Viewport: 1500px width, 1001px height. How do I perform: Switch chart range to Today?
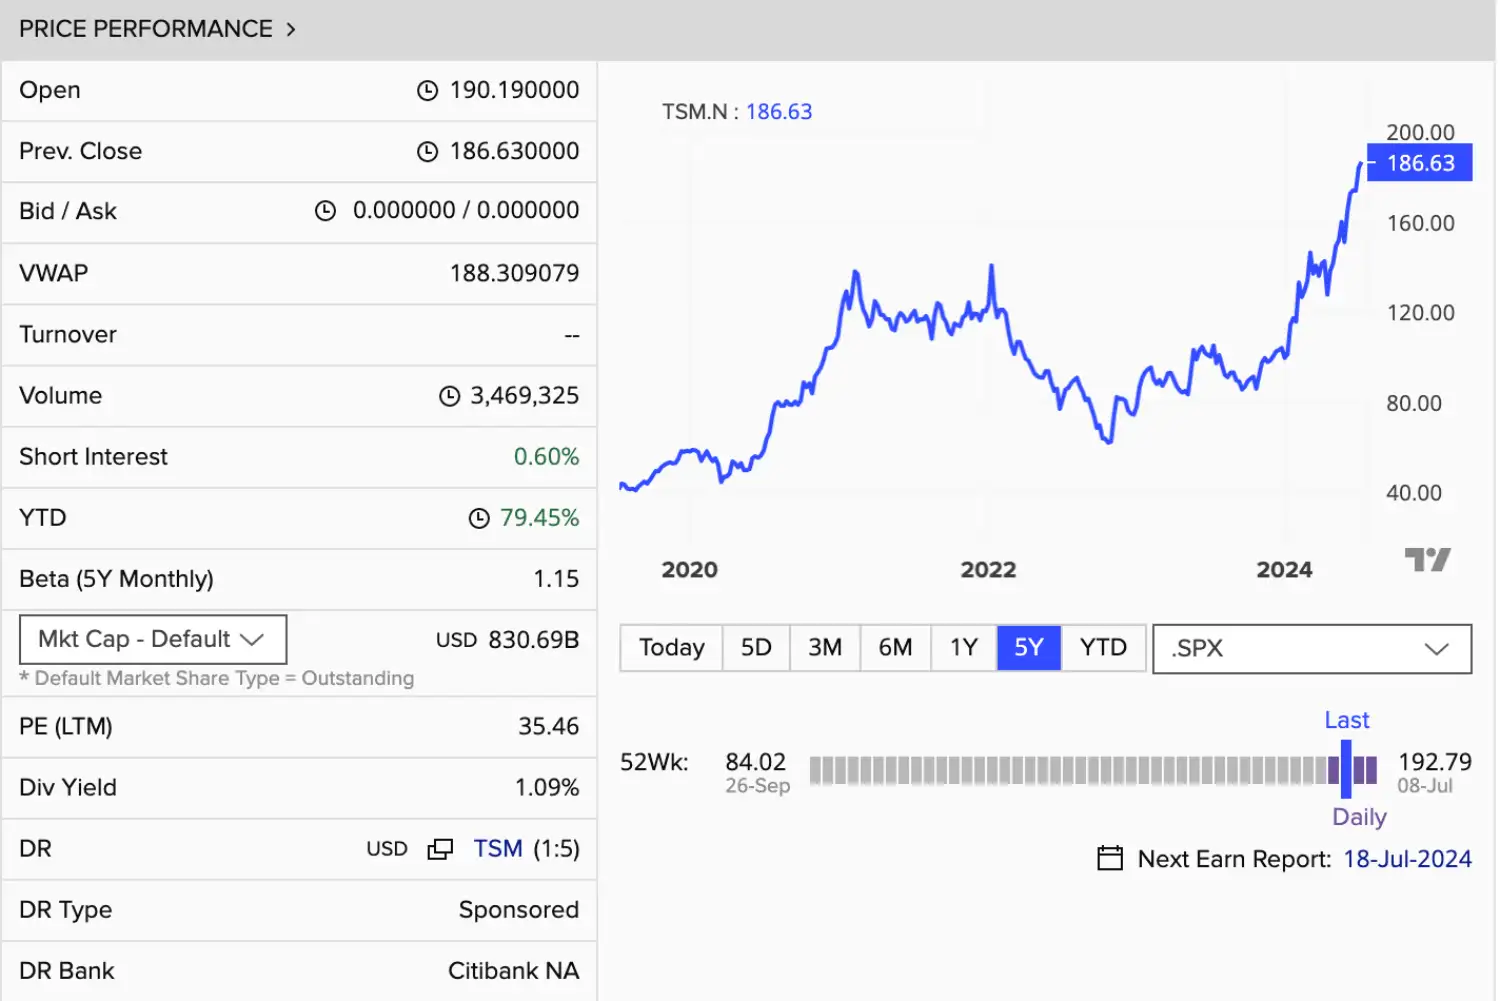point(672,648)
